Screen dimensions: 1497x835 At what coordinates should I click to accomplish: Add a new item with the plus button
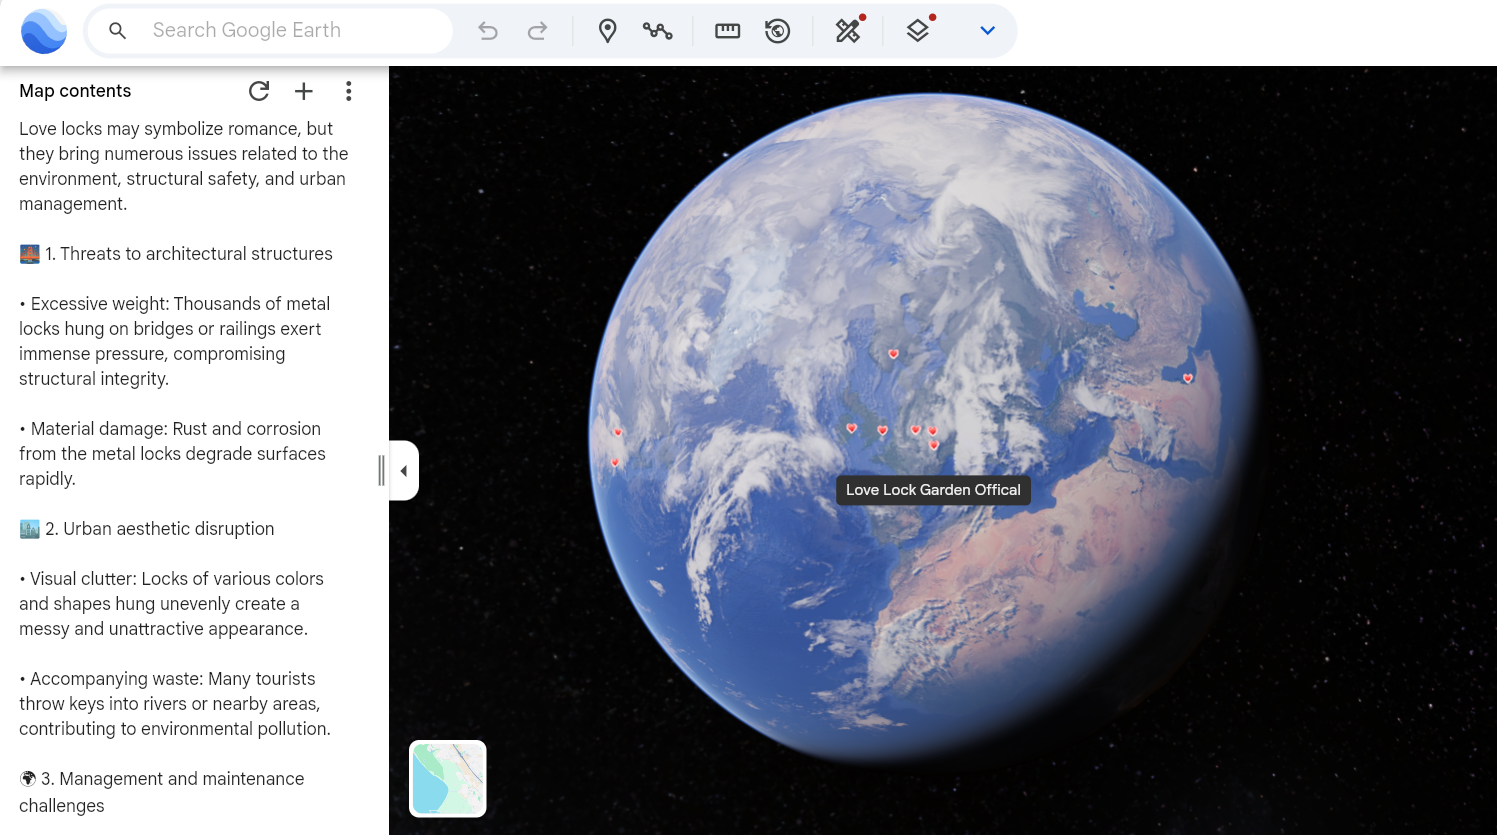click(x=304, y=91)
